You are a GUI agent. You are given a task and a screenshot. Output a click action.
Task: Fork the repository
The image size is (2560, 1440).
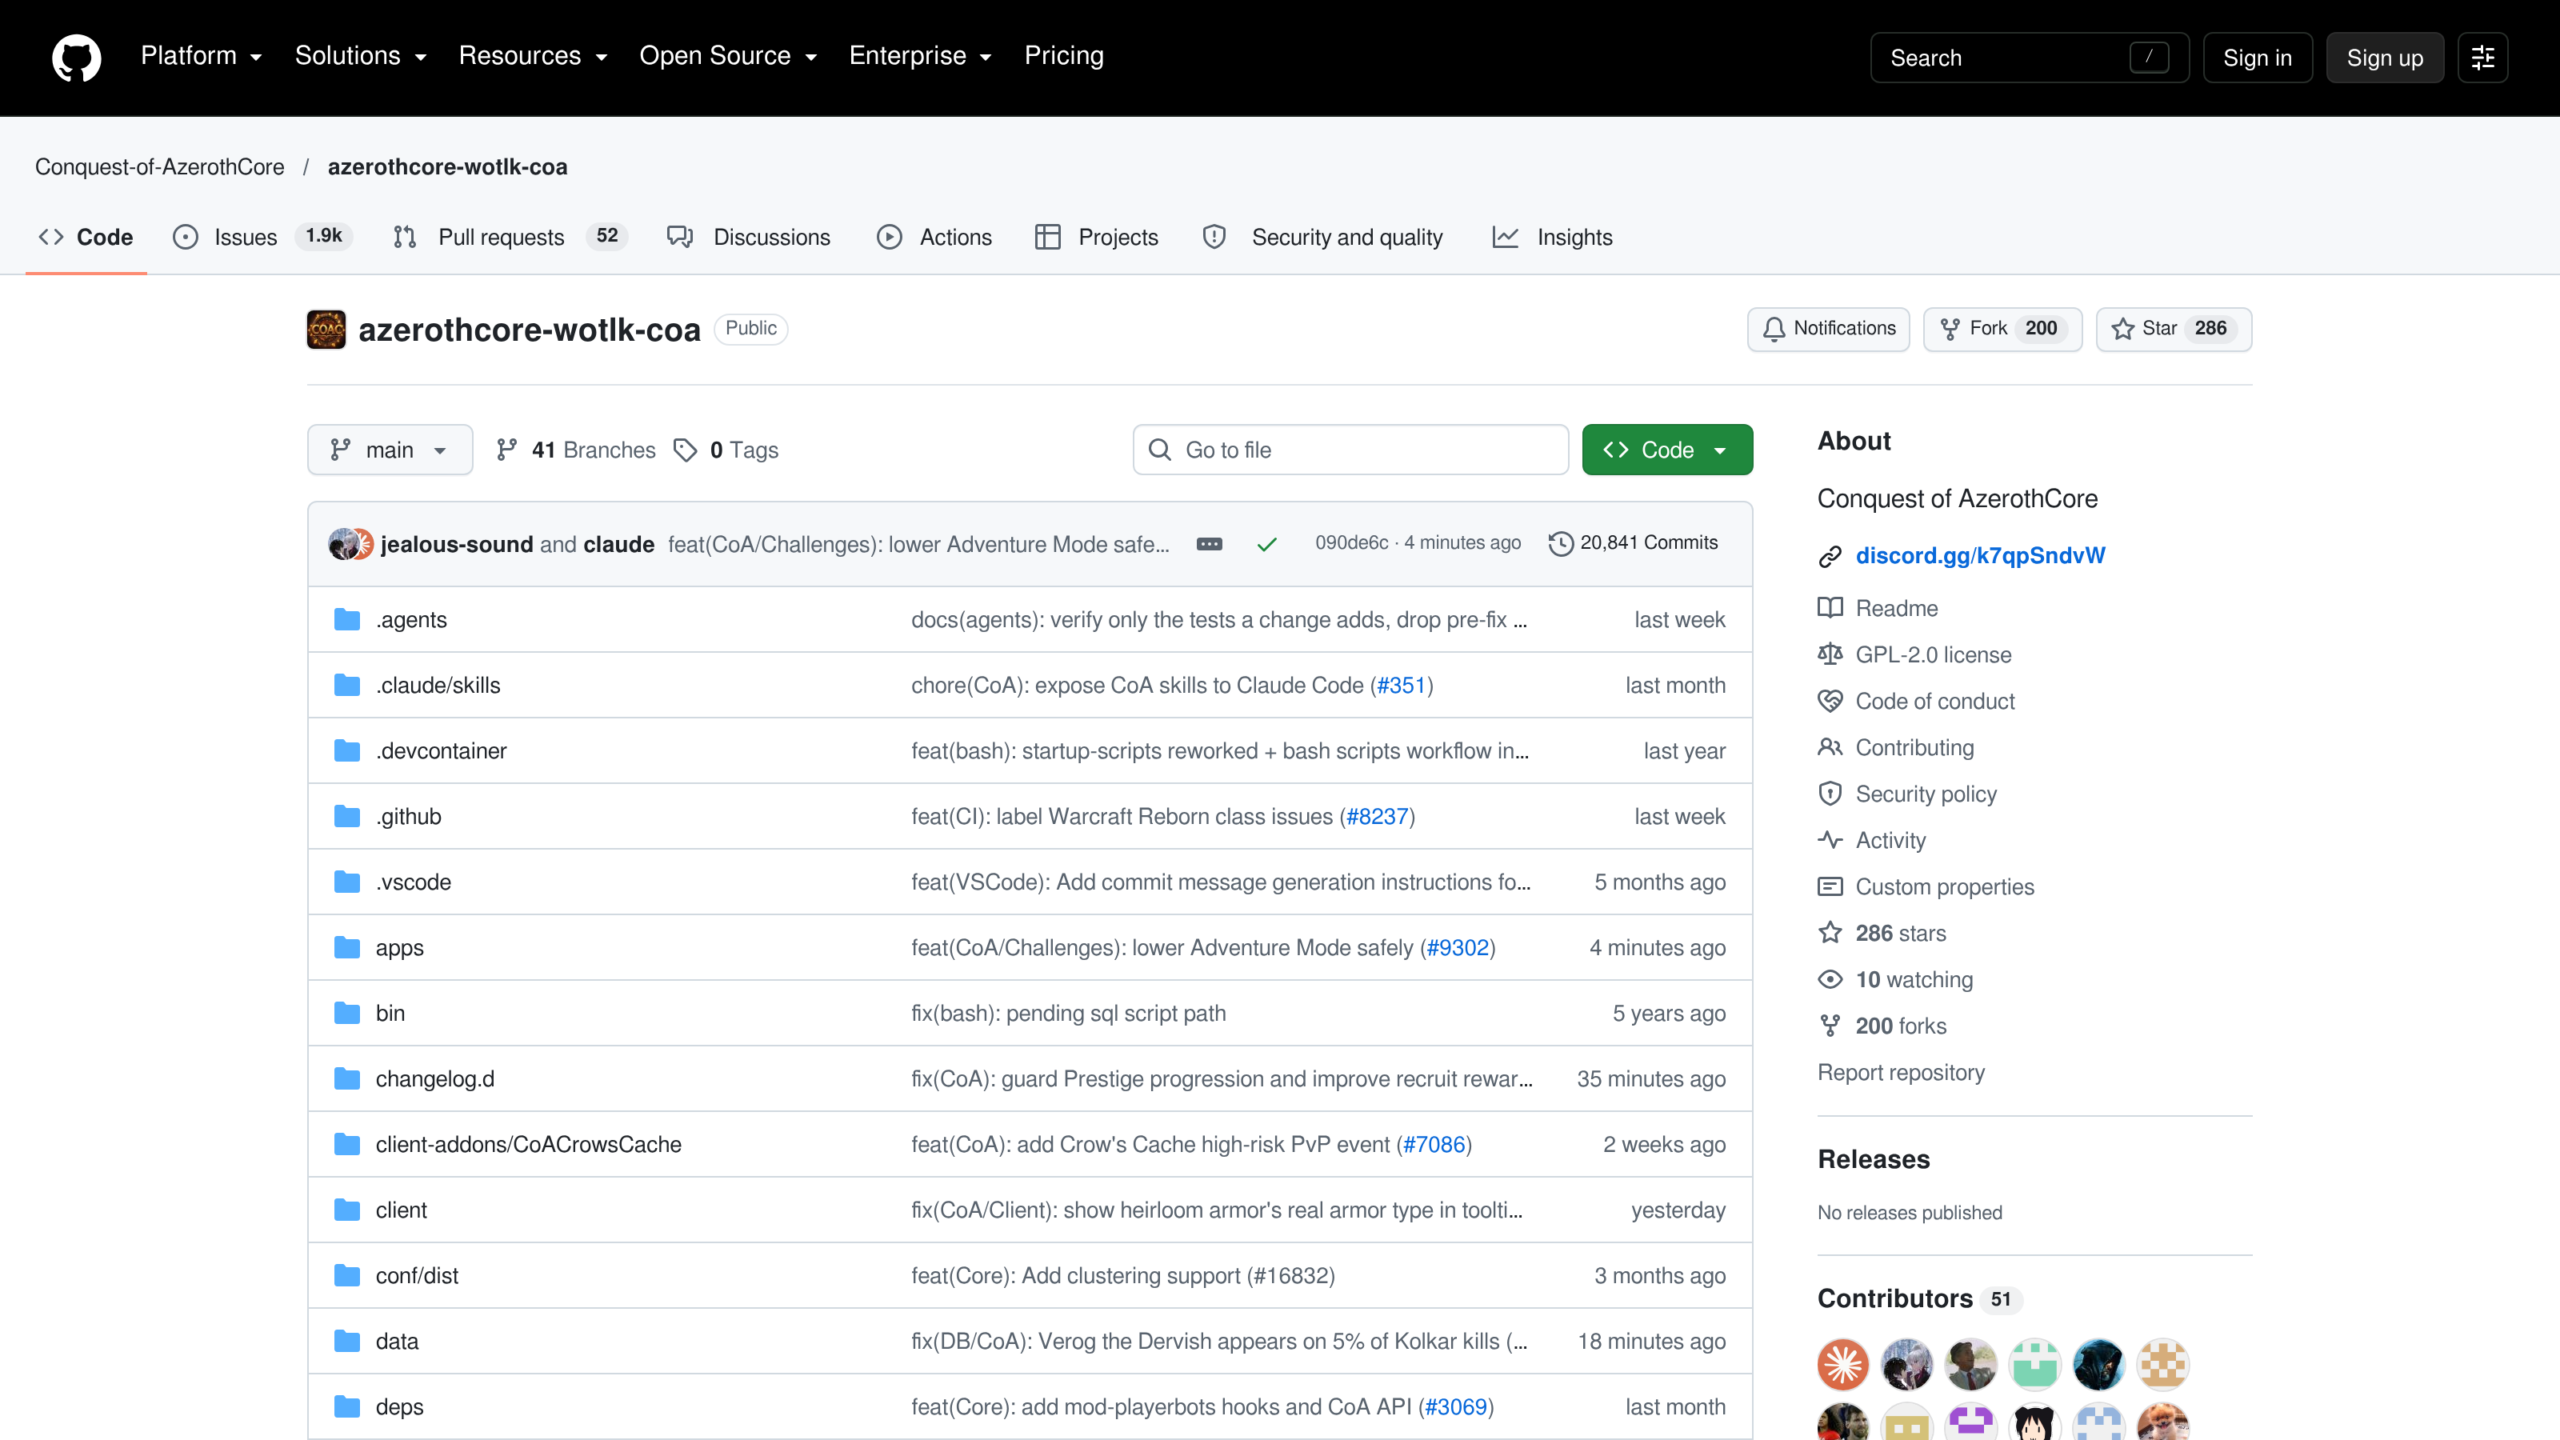[2002, 329]
